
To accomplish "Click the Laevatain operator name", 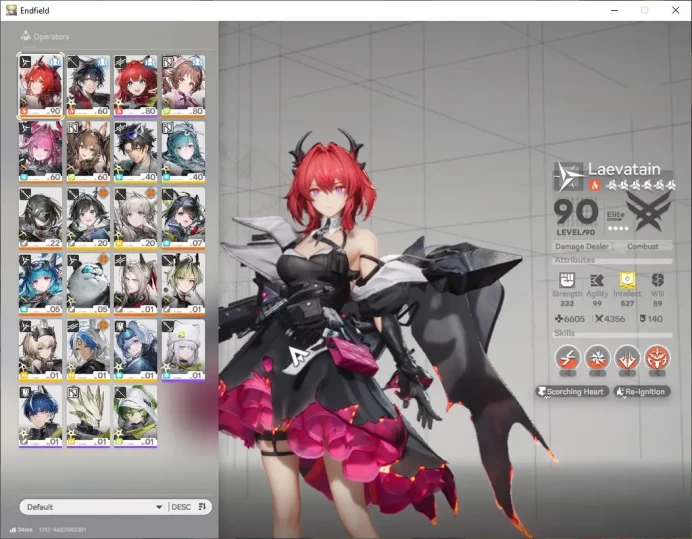I will 624,169.
